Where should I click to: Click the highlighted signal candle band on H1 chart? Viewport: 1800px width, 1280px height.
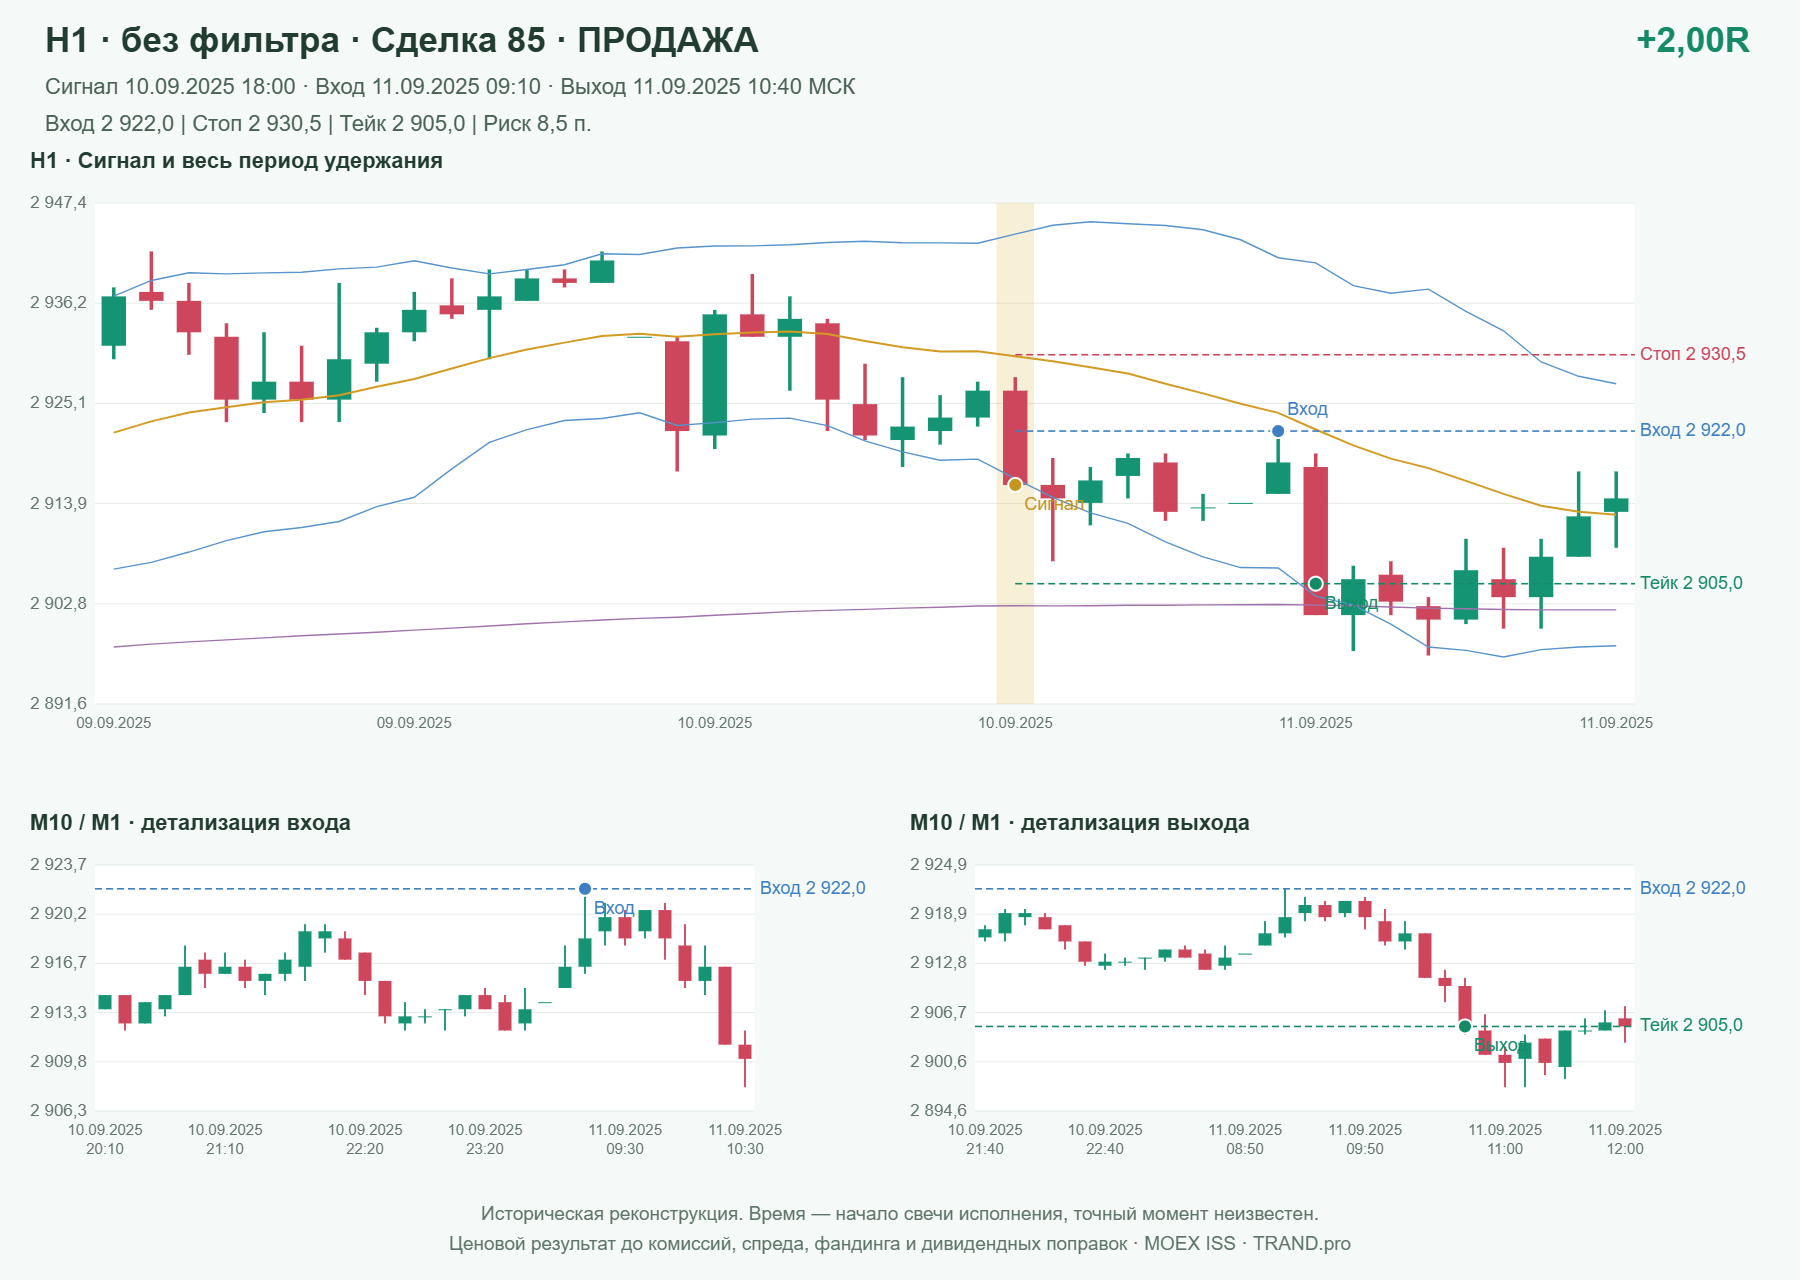(1015, 453)
